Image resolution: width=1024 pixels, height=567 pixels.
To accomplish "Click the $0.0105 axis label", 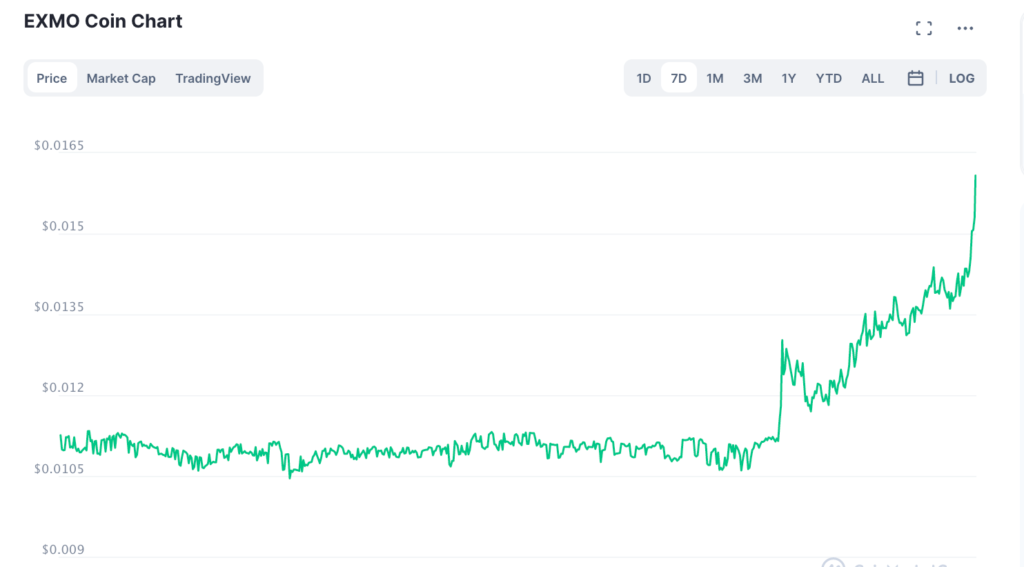I will (x=59, y=469).
